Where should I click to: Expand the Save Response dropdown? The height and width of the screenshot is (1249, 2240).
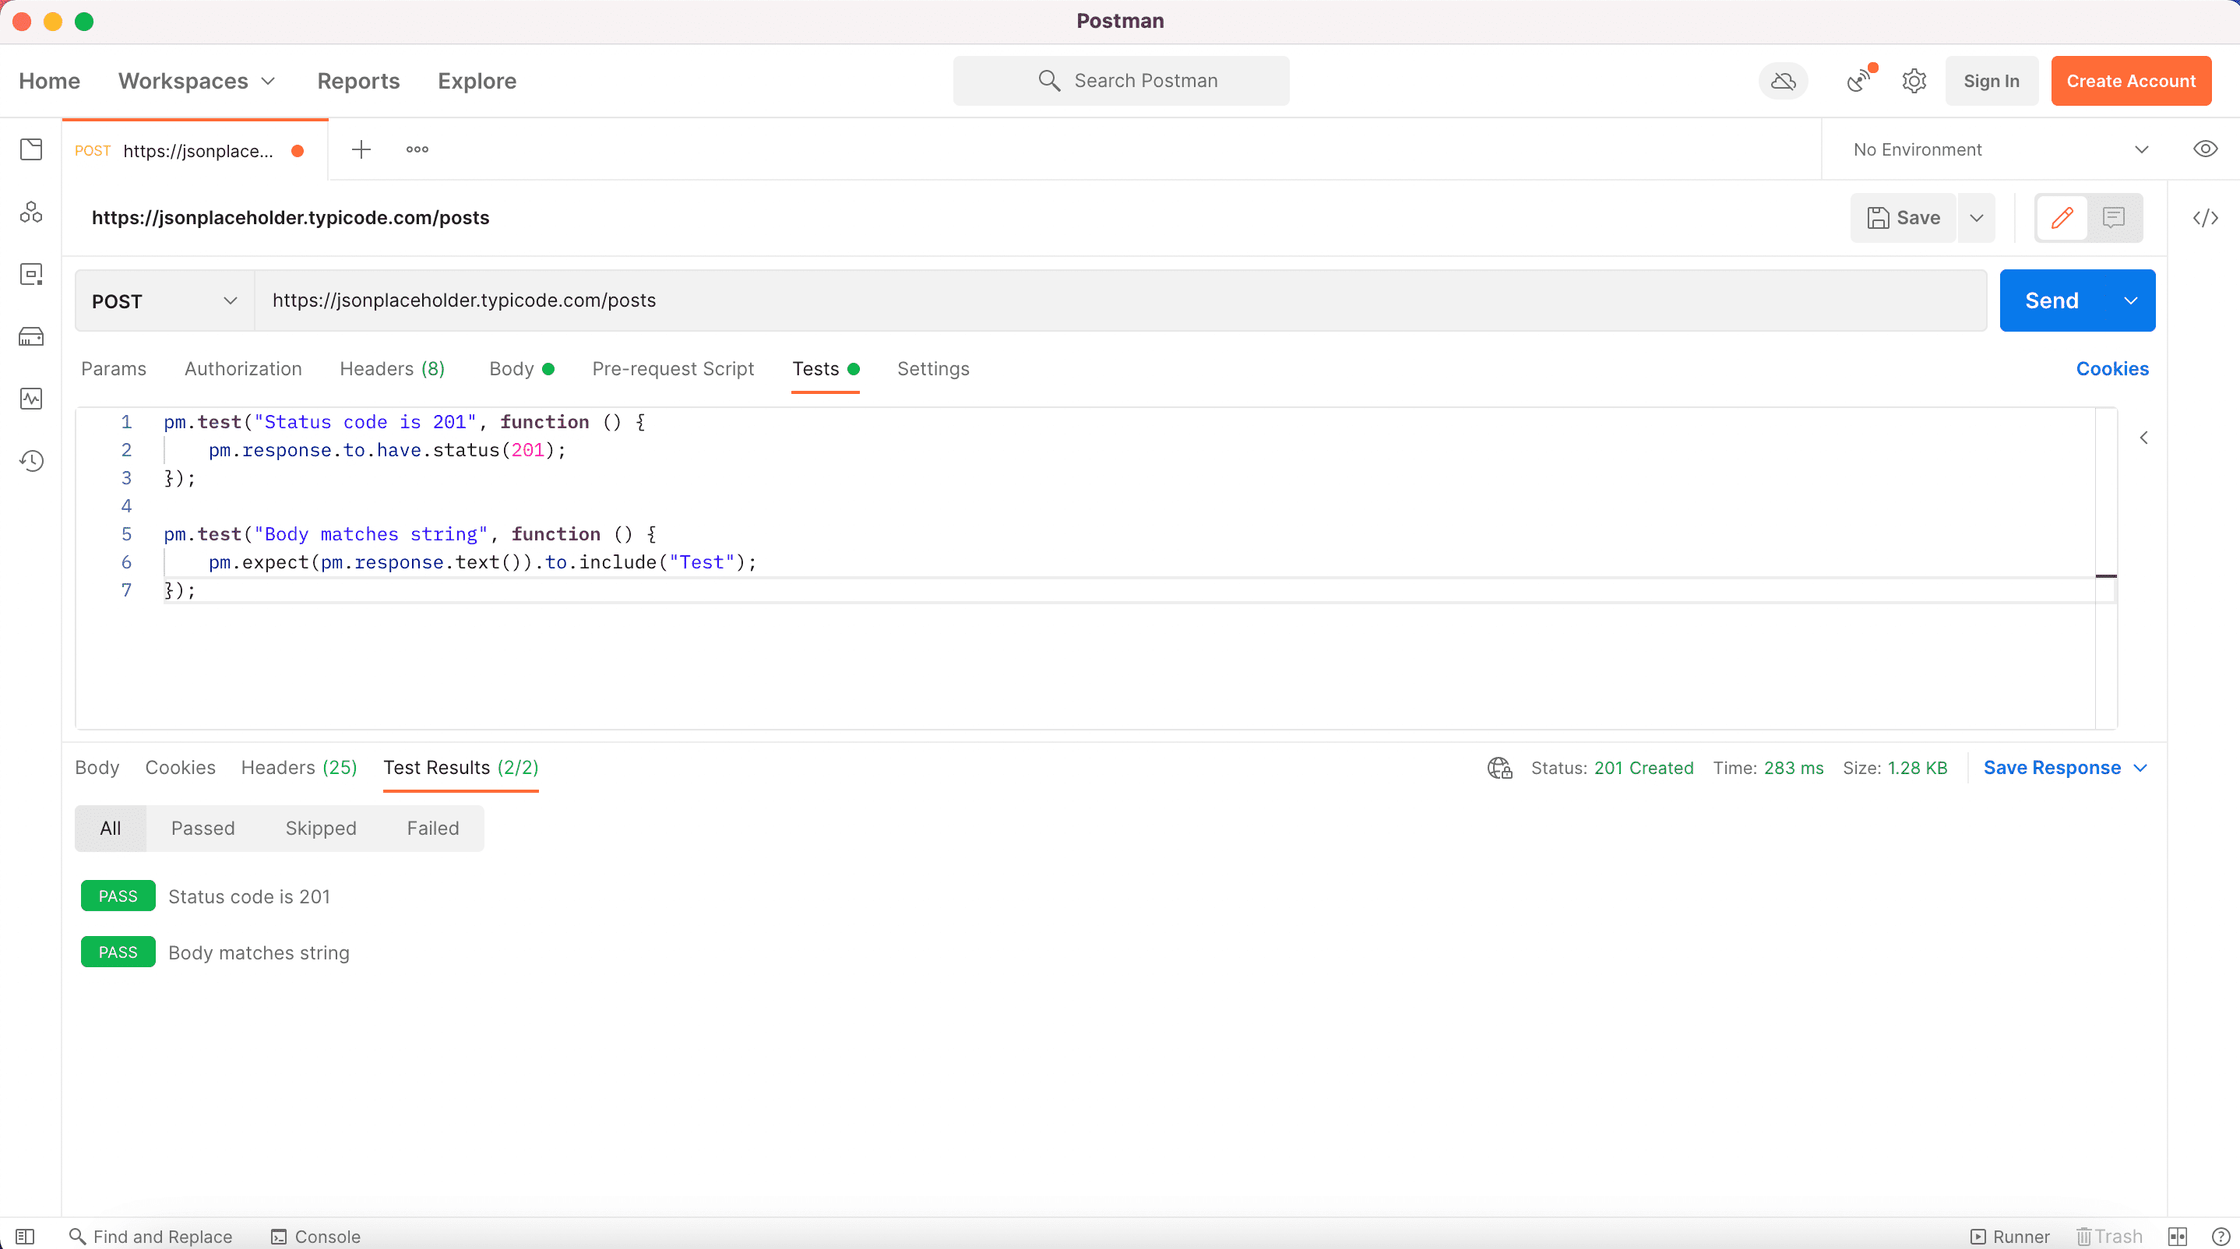click(x=2065, y=768)
